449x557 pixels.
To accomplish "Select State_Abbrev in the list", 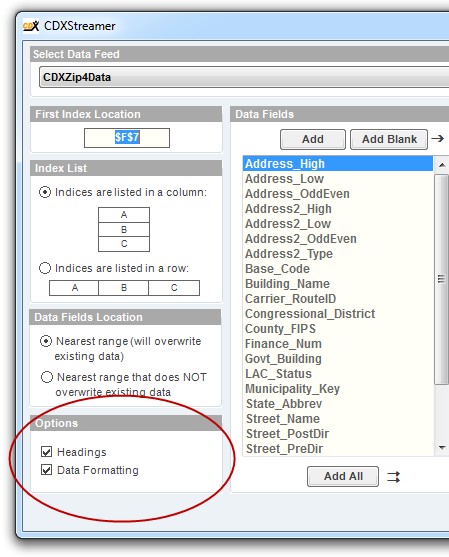I will point(338,404).
